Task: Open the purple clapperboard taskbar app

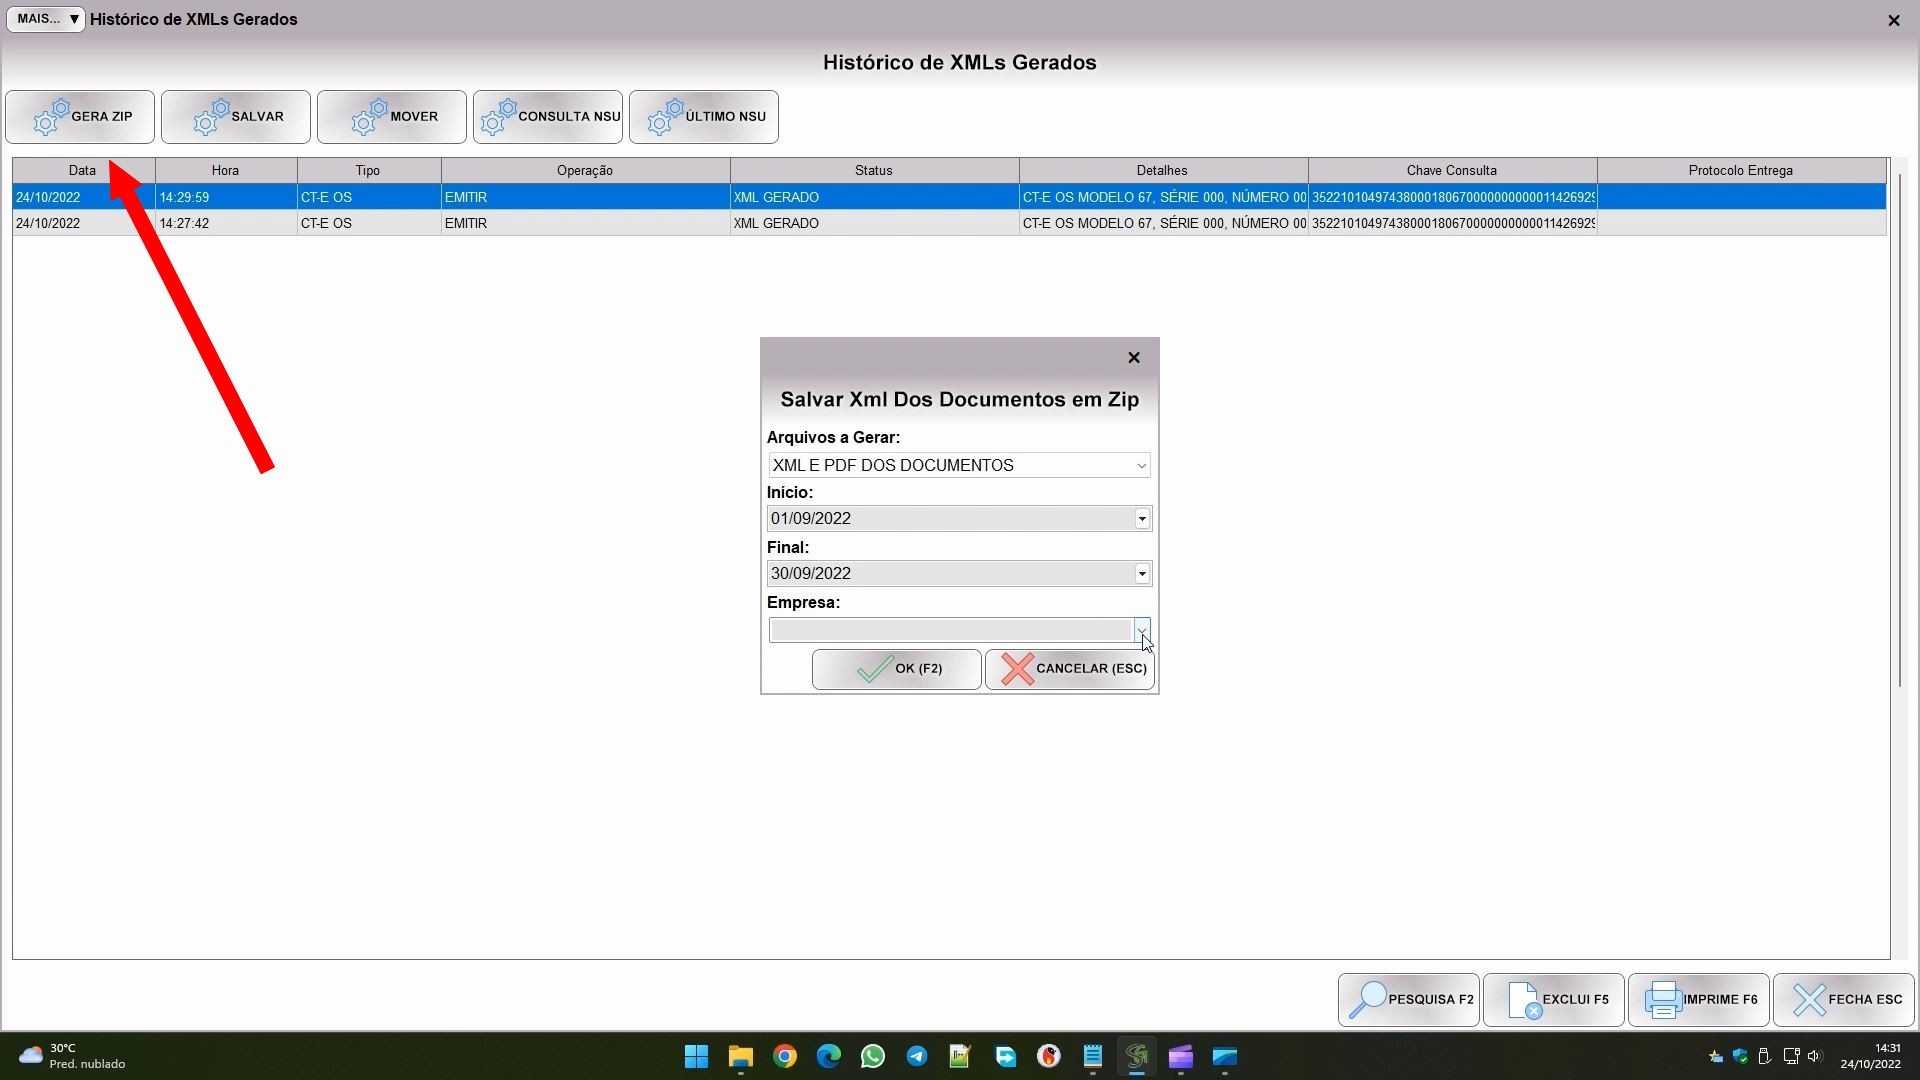Action: point(1181,1057)
